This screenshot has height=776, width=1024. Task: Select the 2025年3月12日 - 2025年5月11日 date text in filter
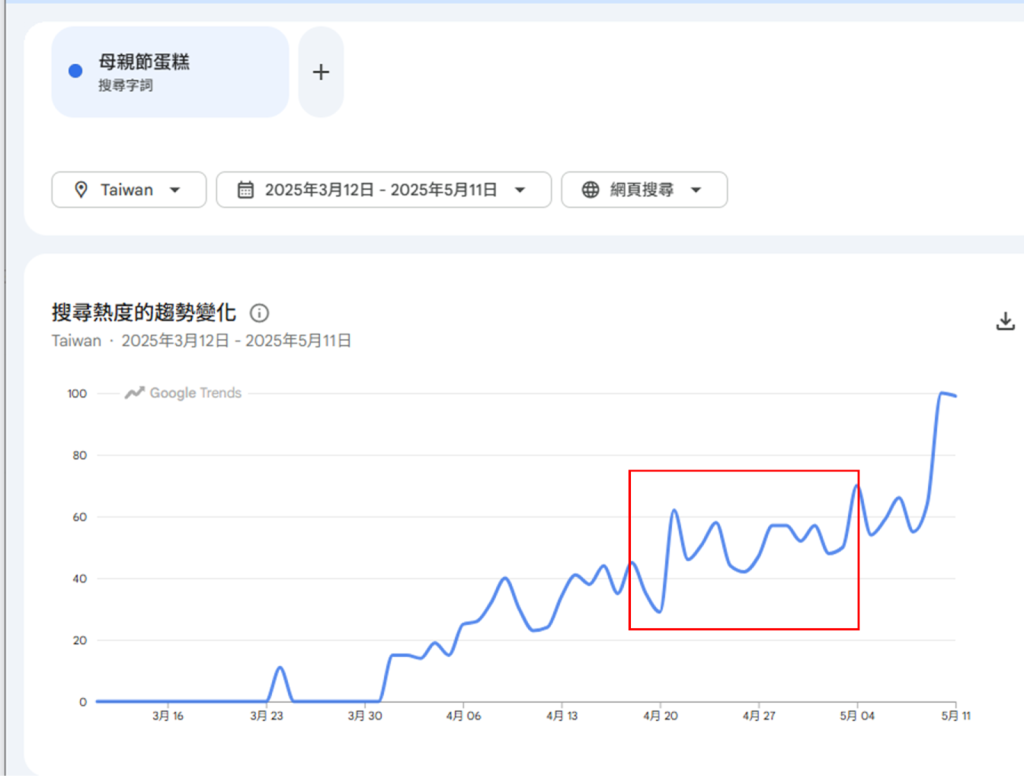click(381, 190)
